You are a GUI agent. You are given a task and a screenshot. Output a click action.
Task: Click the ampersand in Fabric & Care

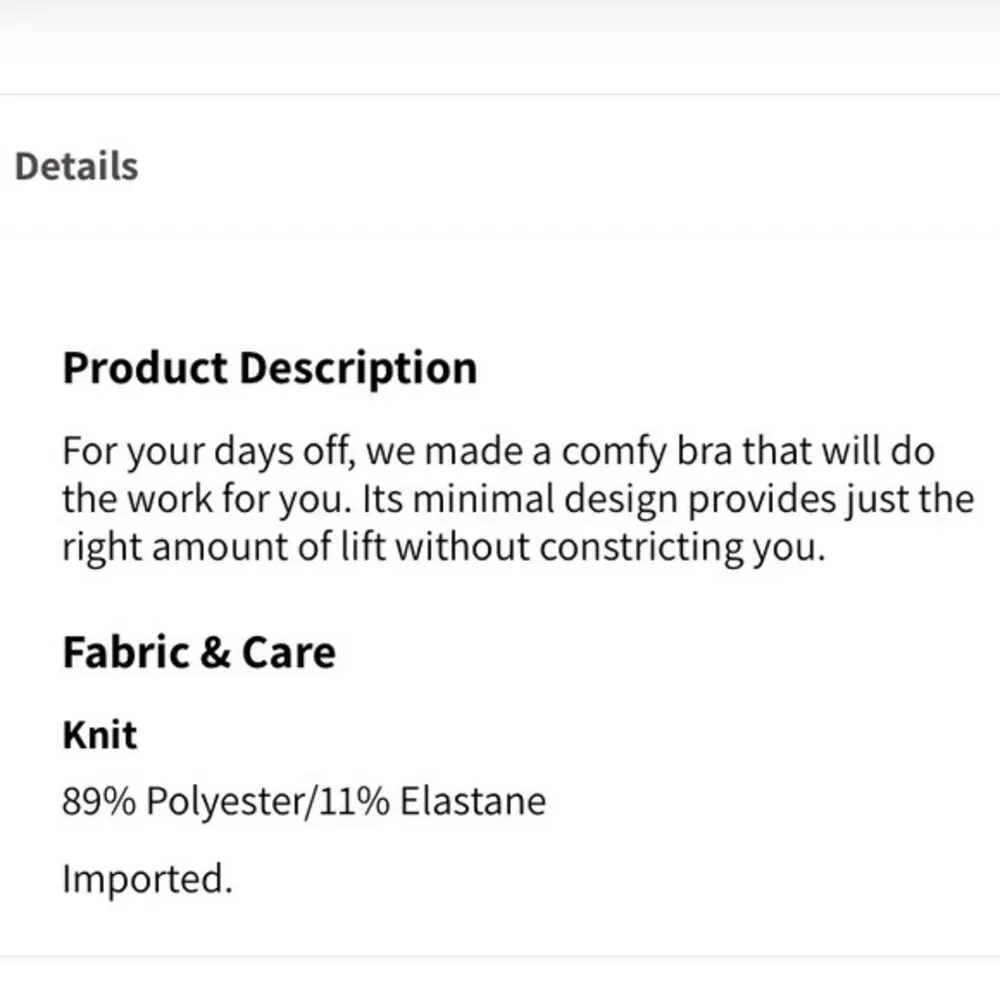[215, 653]
